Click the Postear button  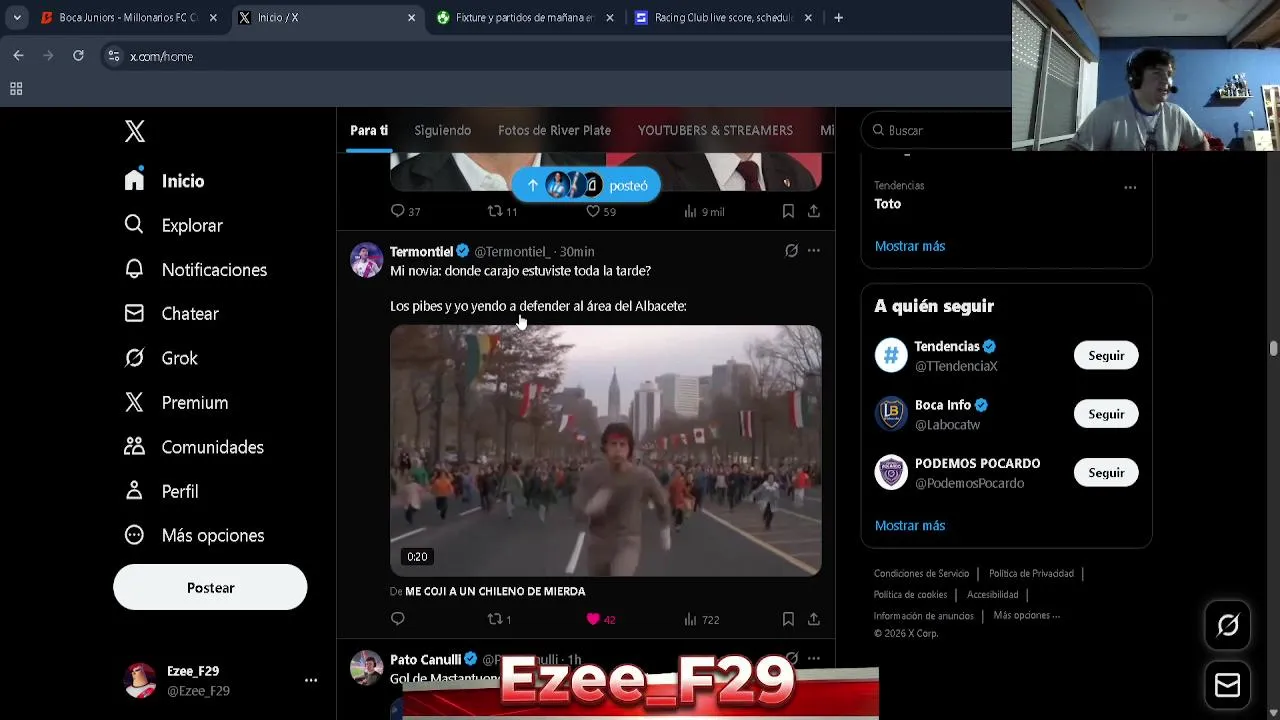210,587
